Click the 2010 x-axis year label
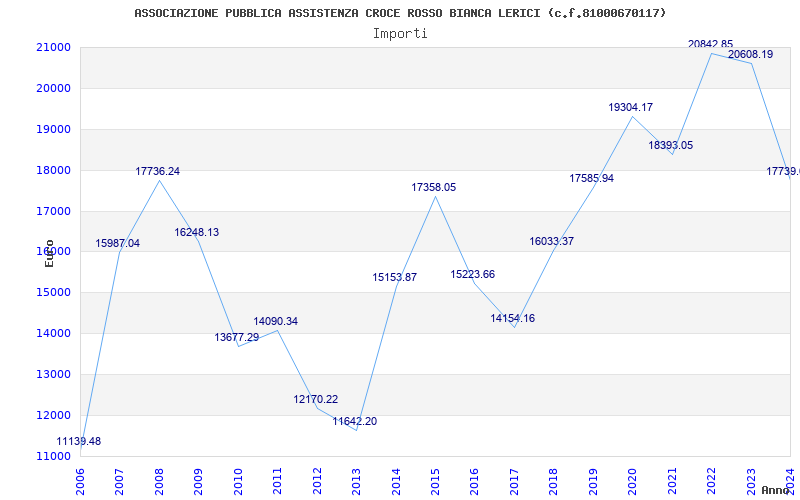The width and height of the screenshot is (800, 500). pos(238,481)
